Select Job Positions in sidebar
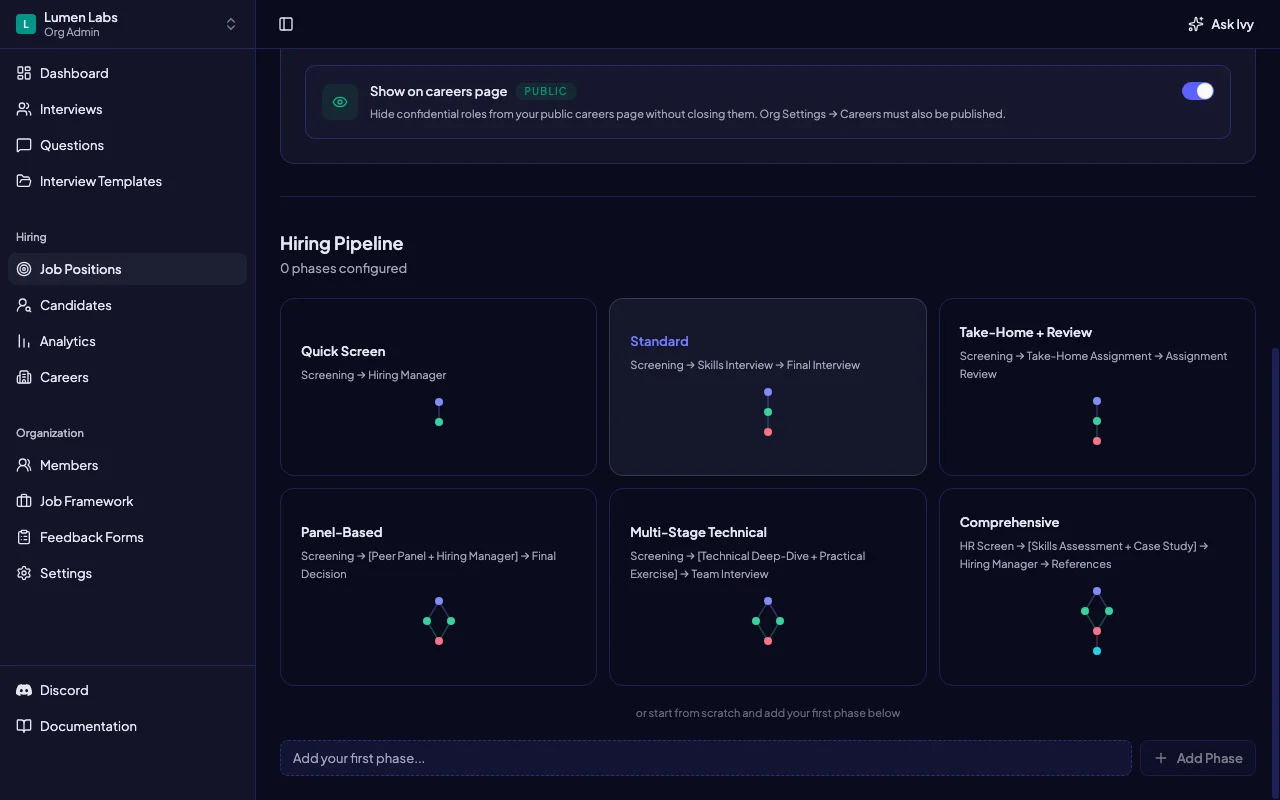Screen dimensions: 1280x800 [127, 269]
